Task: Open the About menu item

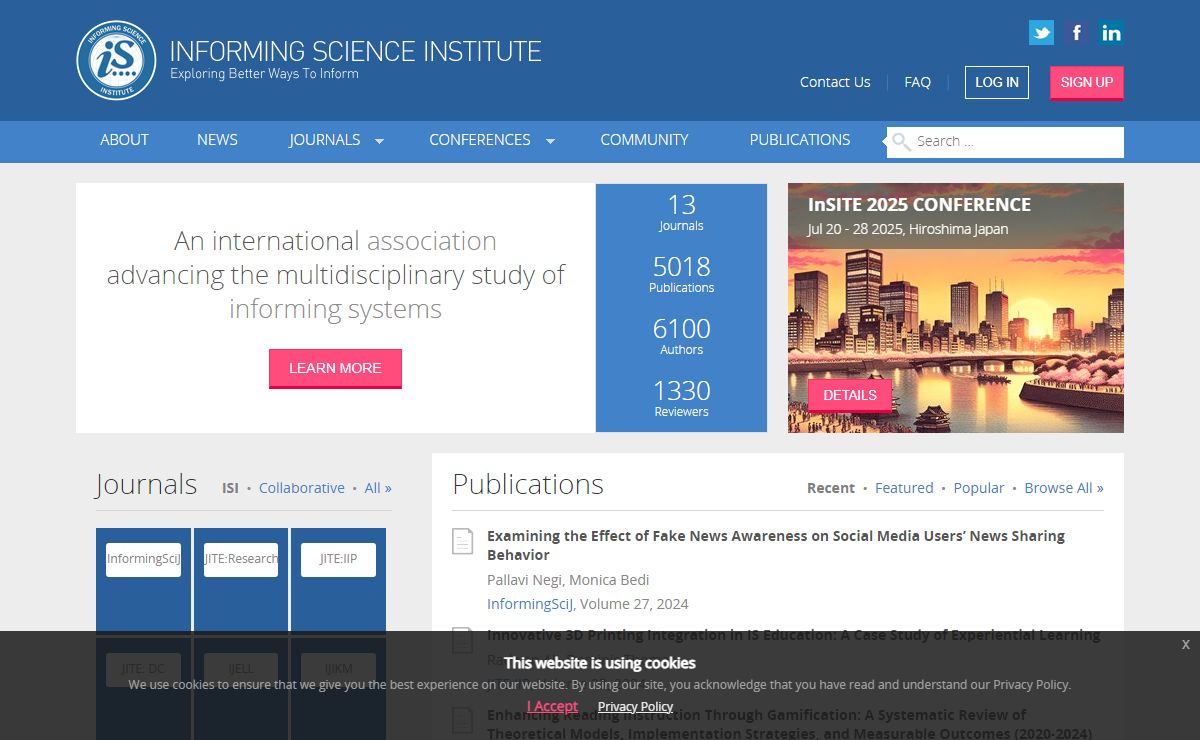Action: tap(124, 140)
